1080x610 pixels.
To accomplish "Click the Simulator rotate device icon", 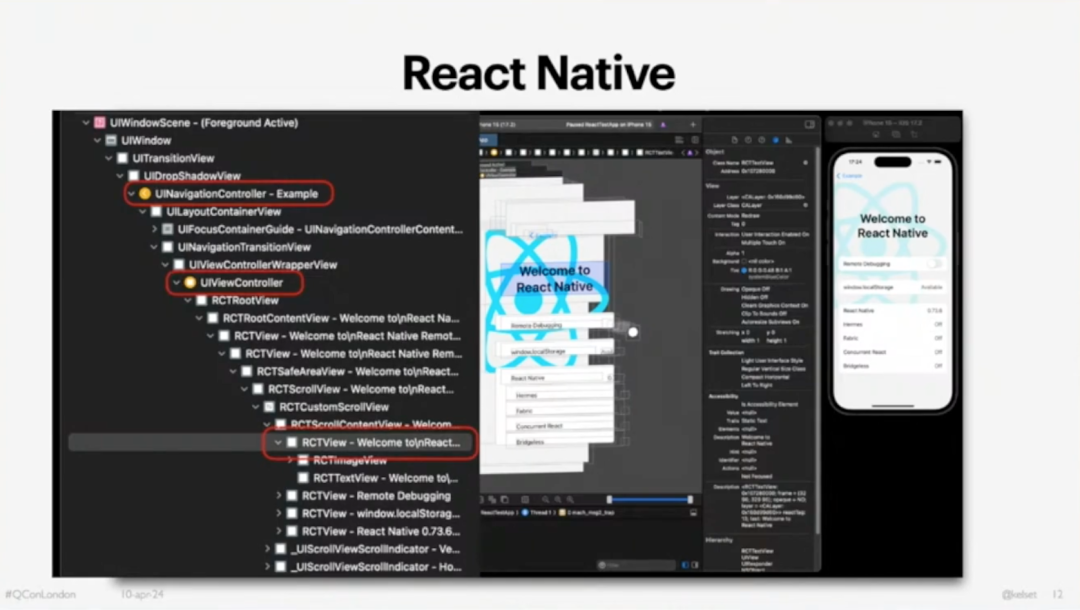I will click(915, 135).
